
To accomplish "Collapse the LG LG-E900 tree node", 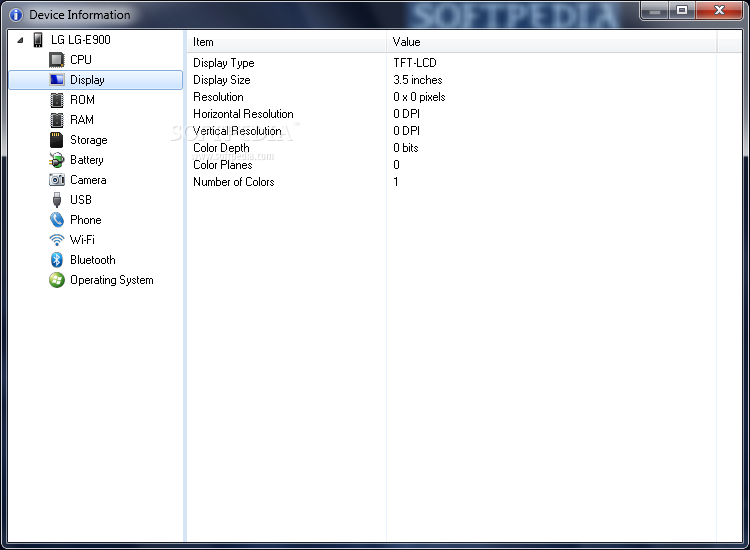I will 20,40.
